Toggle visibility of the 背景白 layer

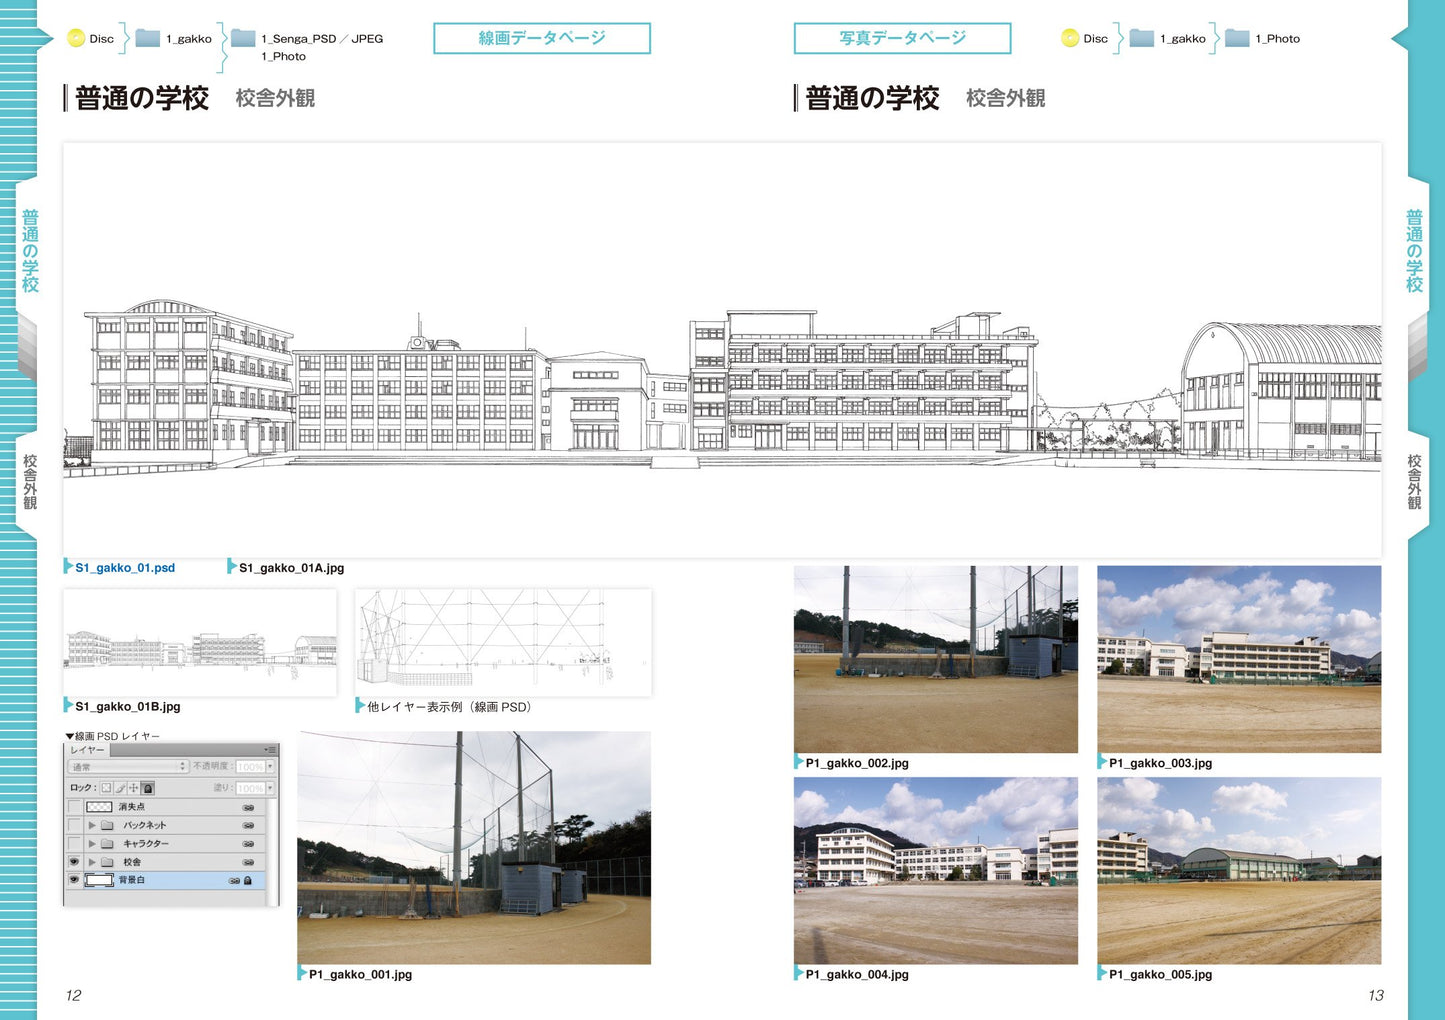(x=74, y=880)
